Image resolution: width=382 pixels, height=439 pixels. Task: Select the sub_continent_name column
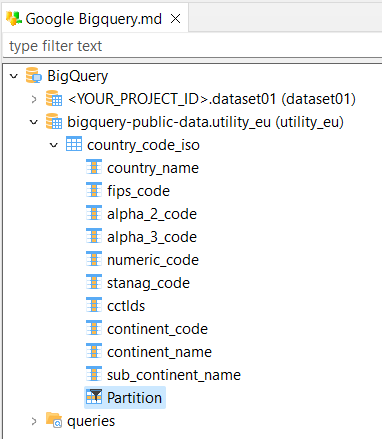click(x=174, y=375)
